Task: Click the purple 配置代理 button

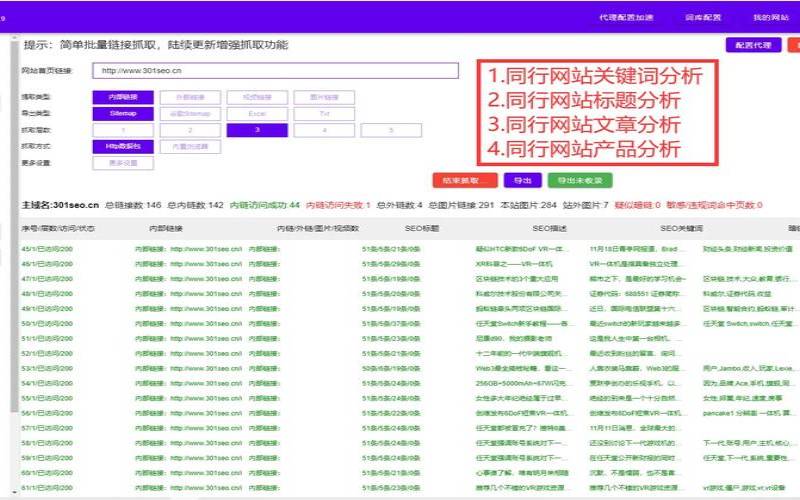Action: (x=753, y=45)
